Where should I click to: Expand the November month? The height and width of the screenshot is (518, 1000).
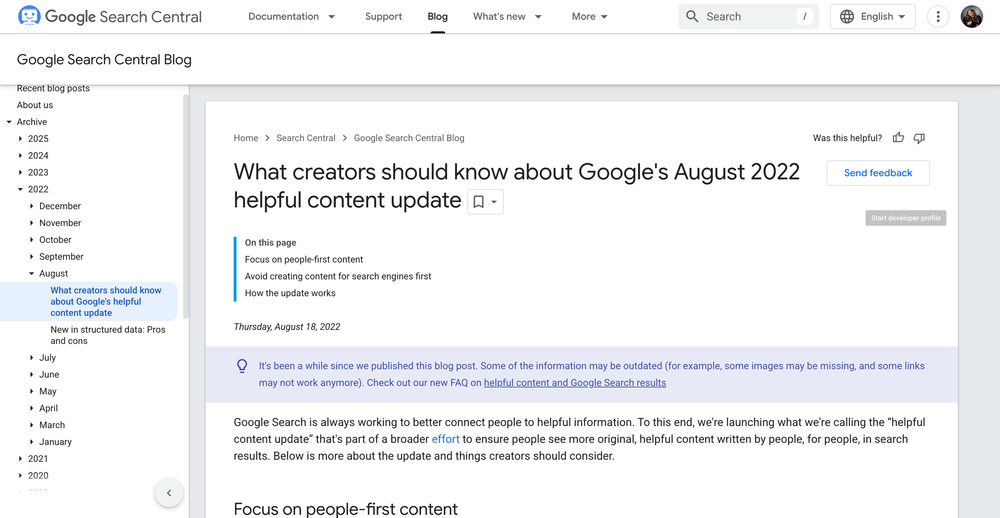32,223
